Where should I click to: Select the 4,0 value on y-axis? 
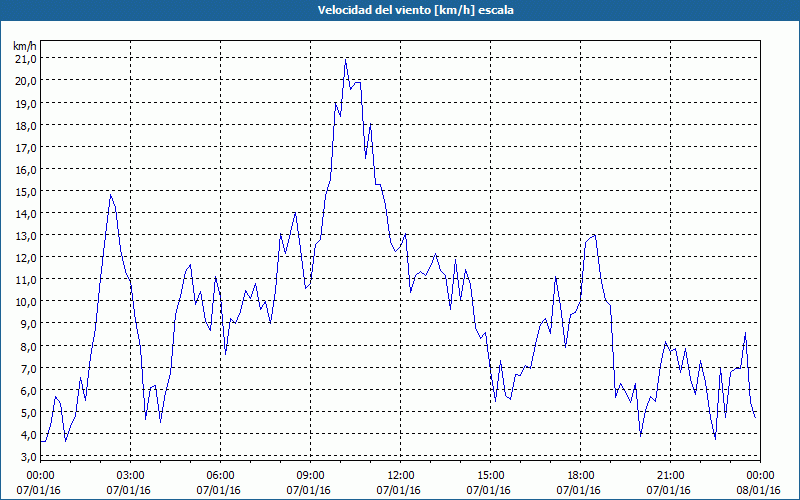point(29,435)
